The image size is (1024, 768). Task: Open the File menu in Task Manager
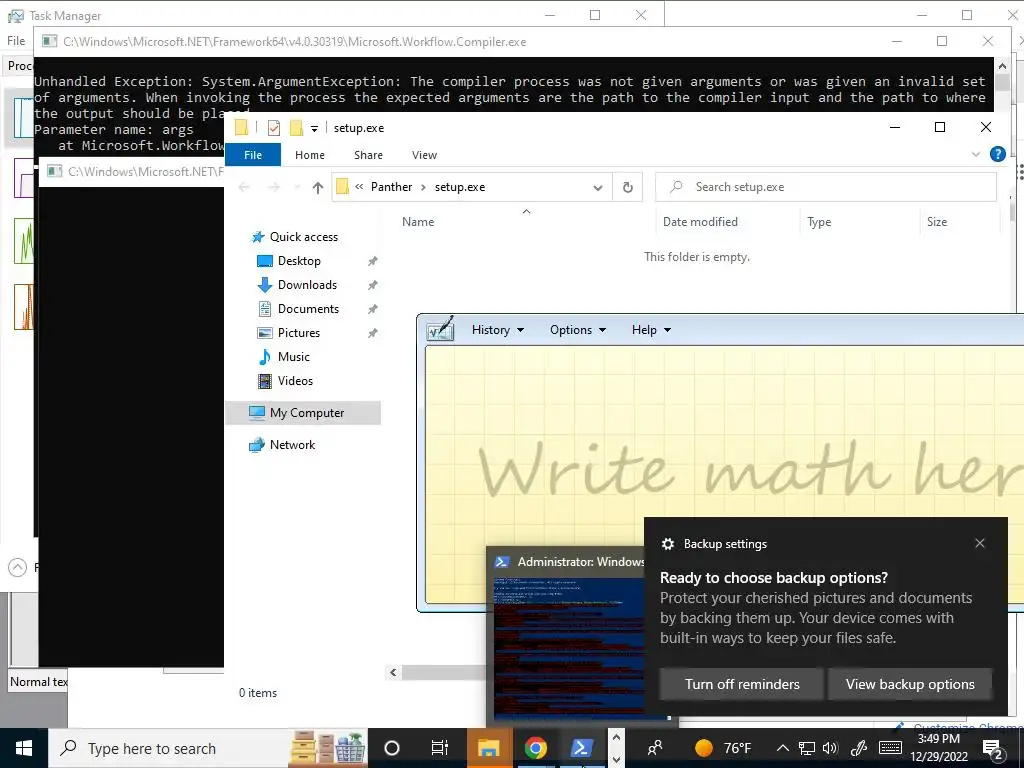pyautogui.click(x=16, y=41)
